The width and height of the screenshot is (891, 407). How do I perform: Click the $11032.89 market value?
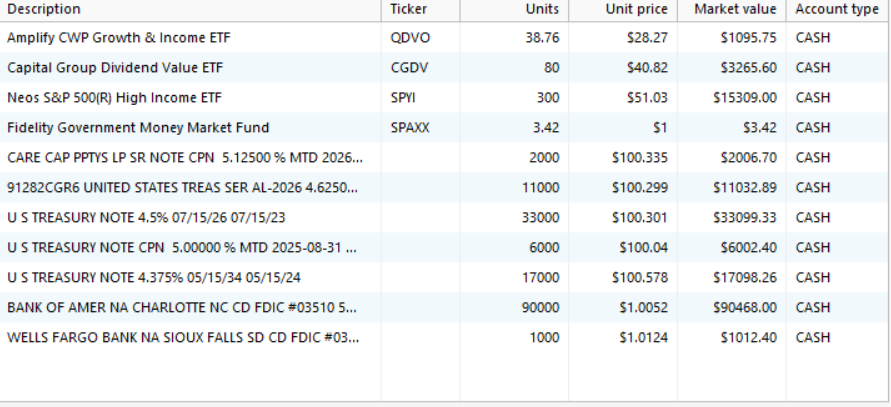point(745,188)
